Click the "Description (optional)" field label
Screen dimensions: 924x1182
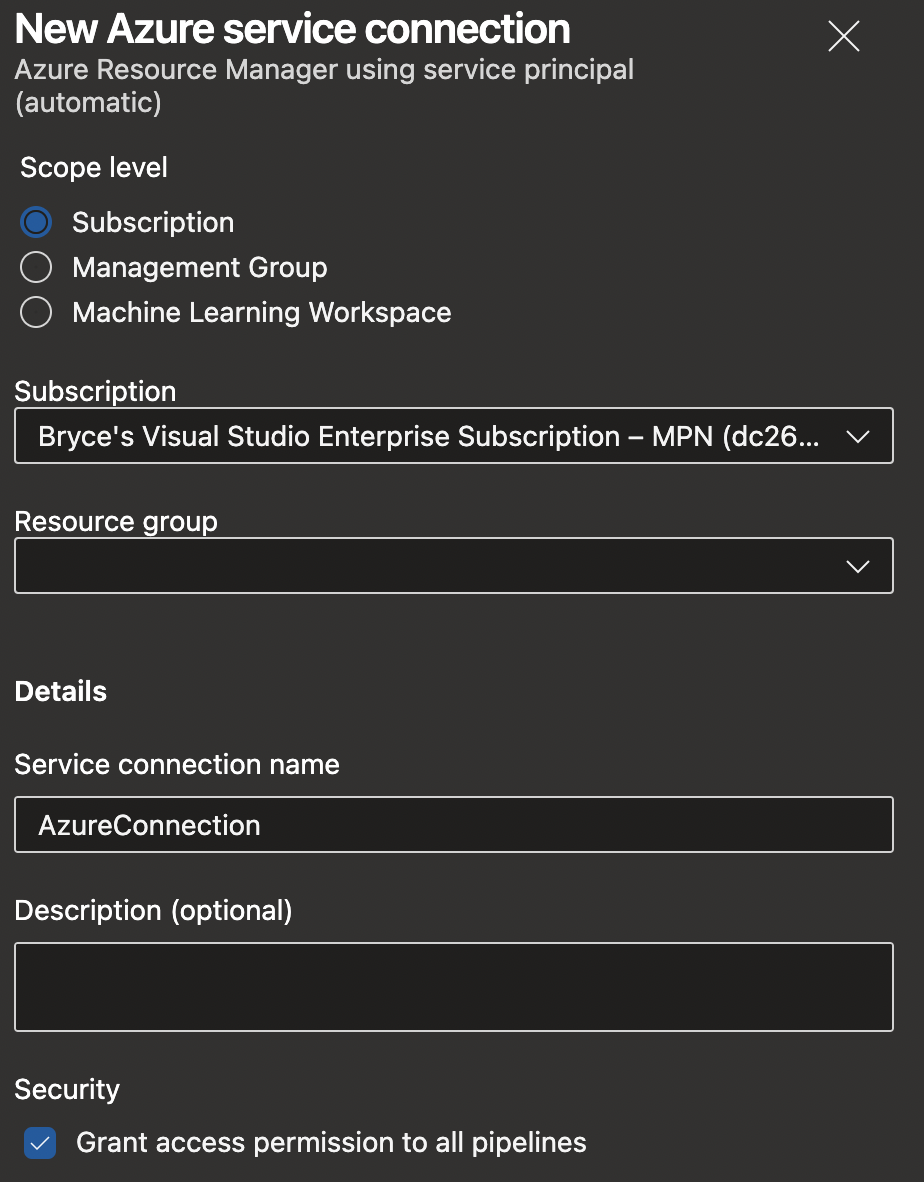point(153,911)
